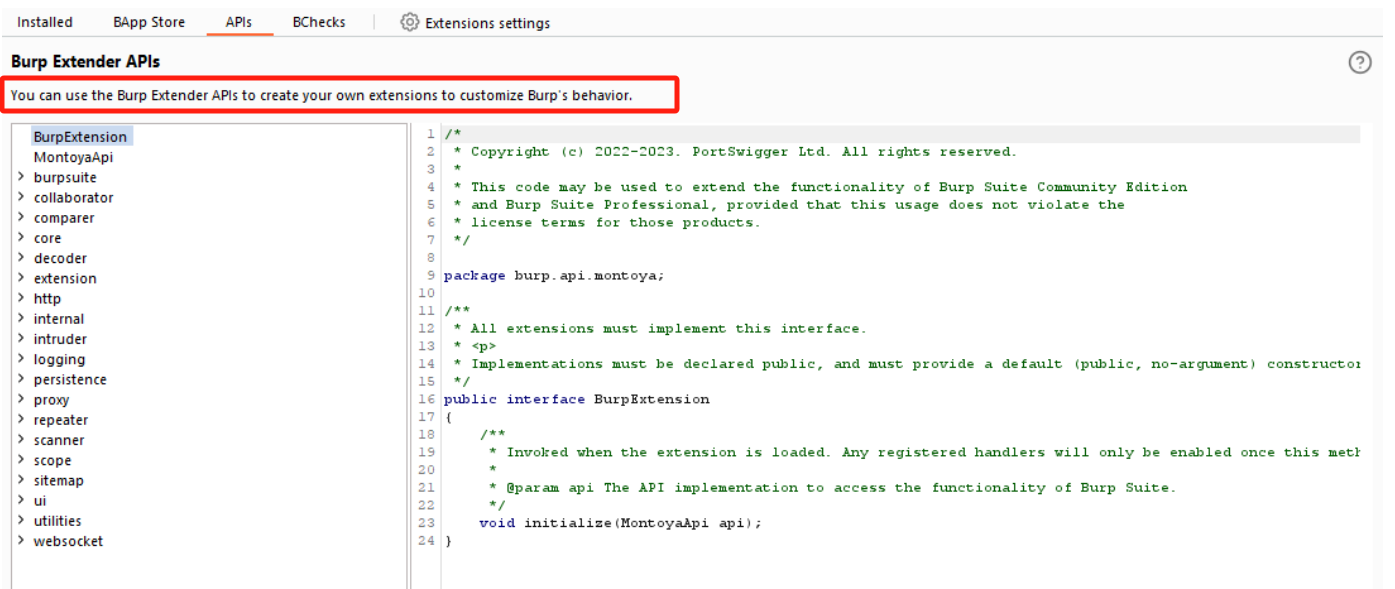
Task: Expand the burpsuite tree node
Action: point(21,177)
